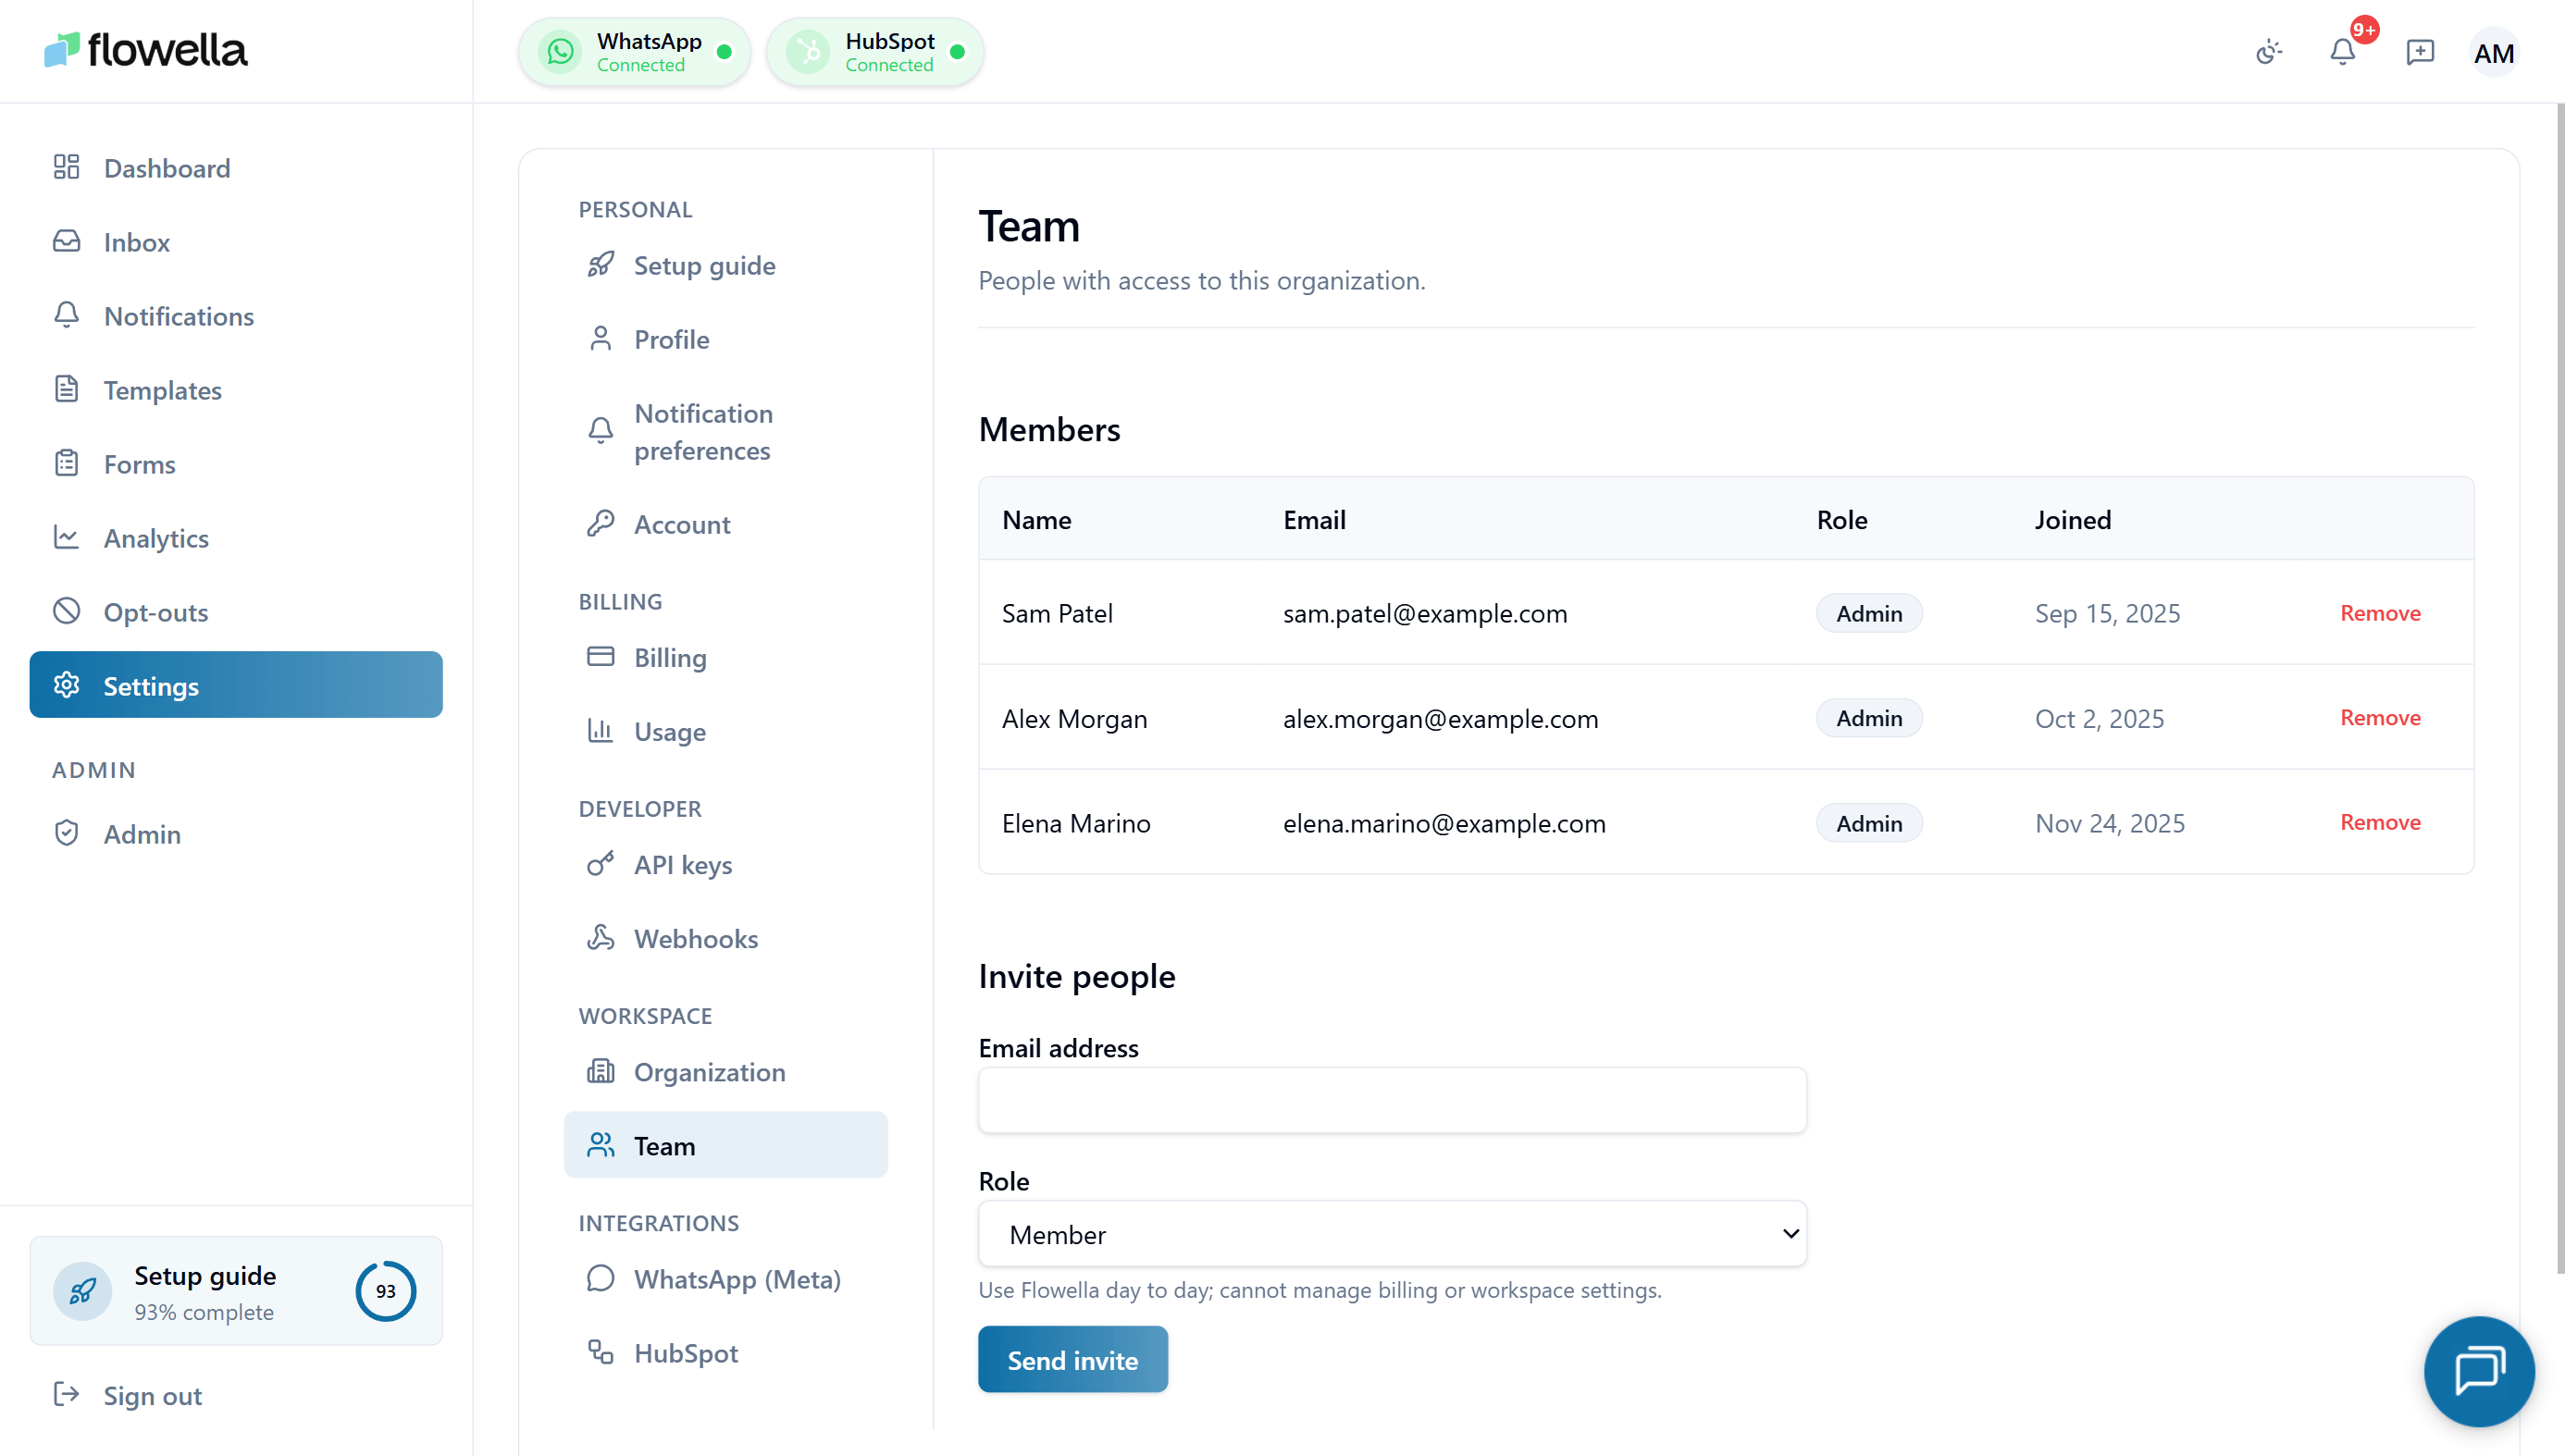This screenshot has width=2565, height=1456.
Task: Click the Usage bar chart icon
Action: (x=600, y=730)
